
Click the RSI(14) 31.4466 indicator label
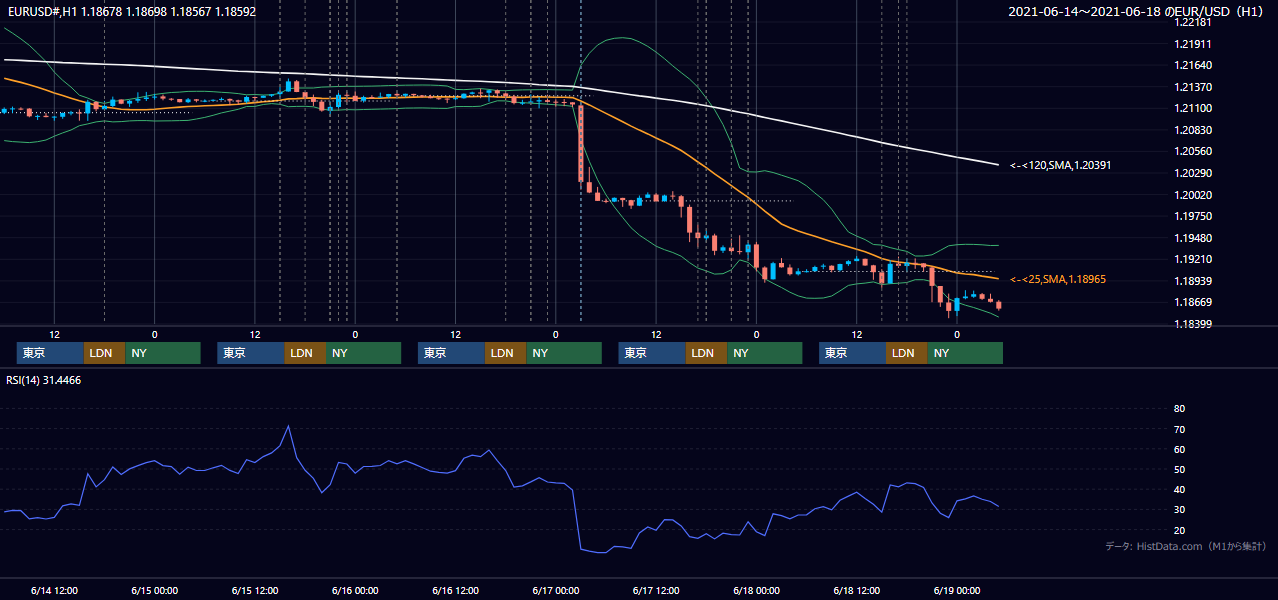pyautogui.click(x=44, y=380)
